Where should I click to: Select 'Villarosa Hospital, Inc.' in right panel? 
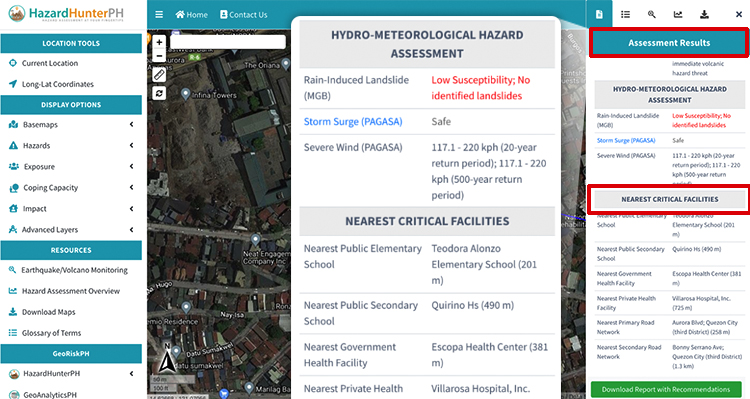[701, 299]
